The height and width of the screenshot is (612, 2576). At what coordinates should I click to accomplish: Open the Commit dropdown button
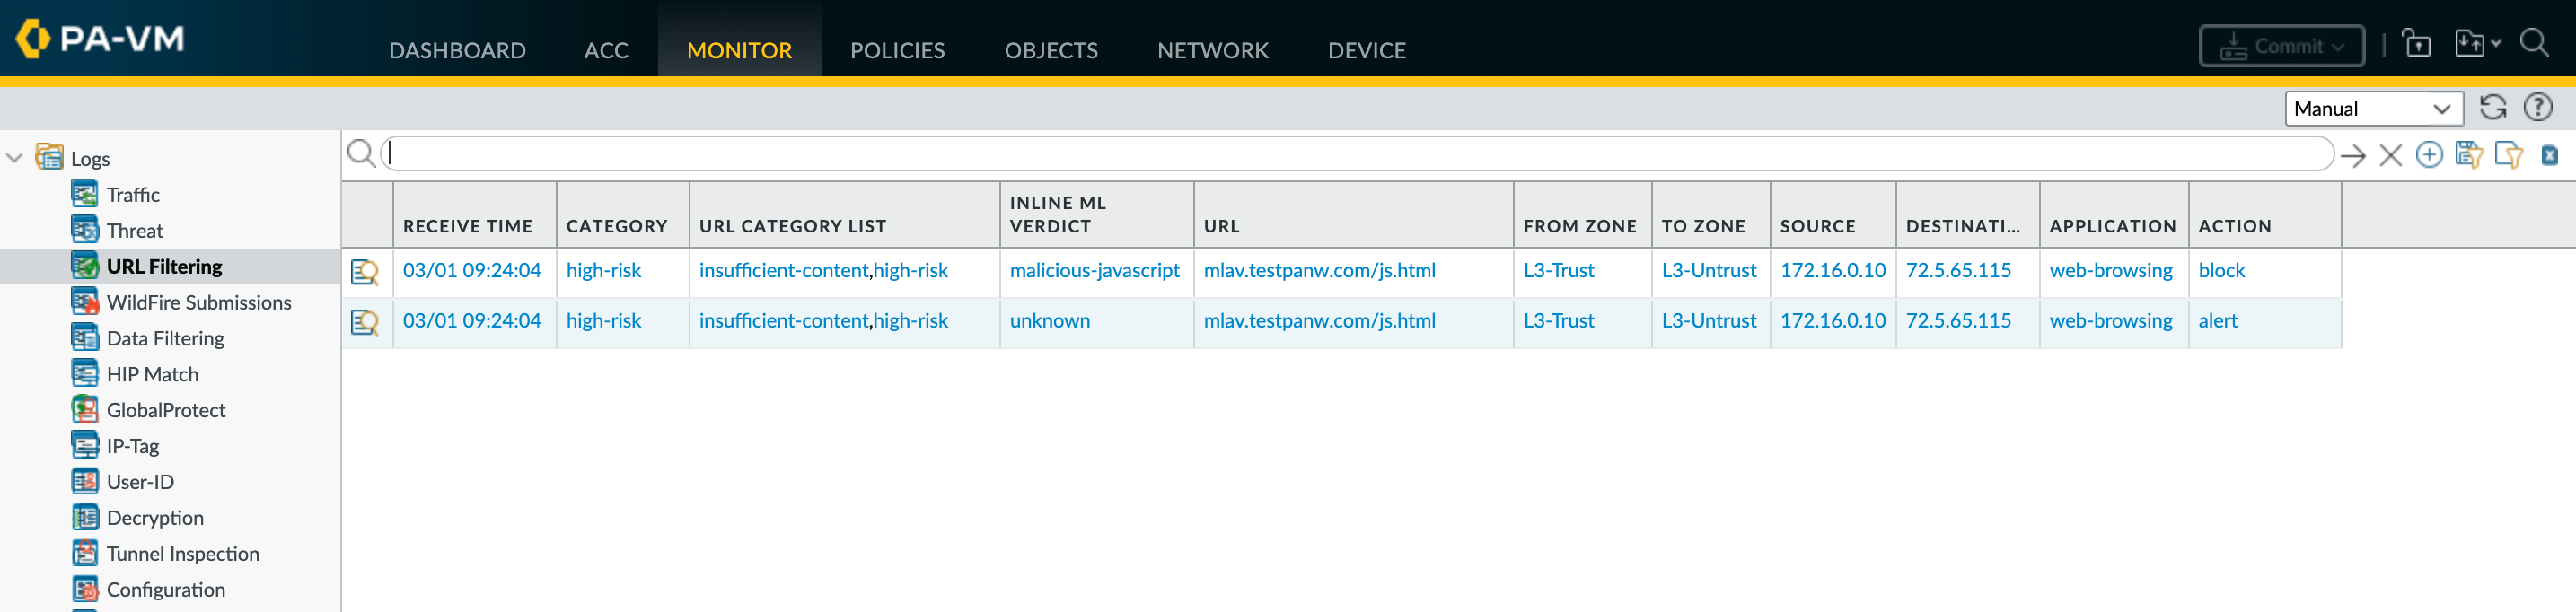pyautogui.click(x=2281, y=47)
